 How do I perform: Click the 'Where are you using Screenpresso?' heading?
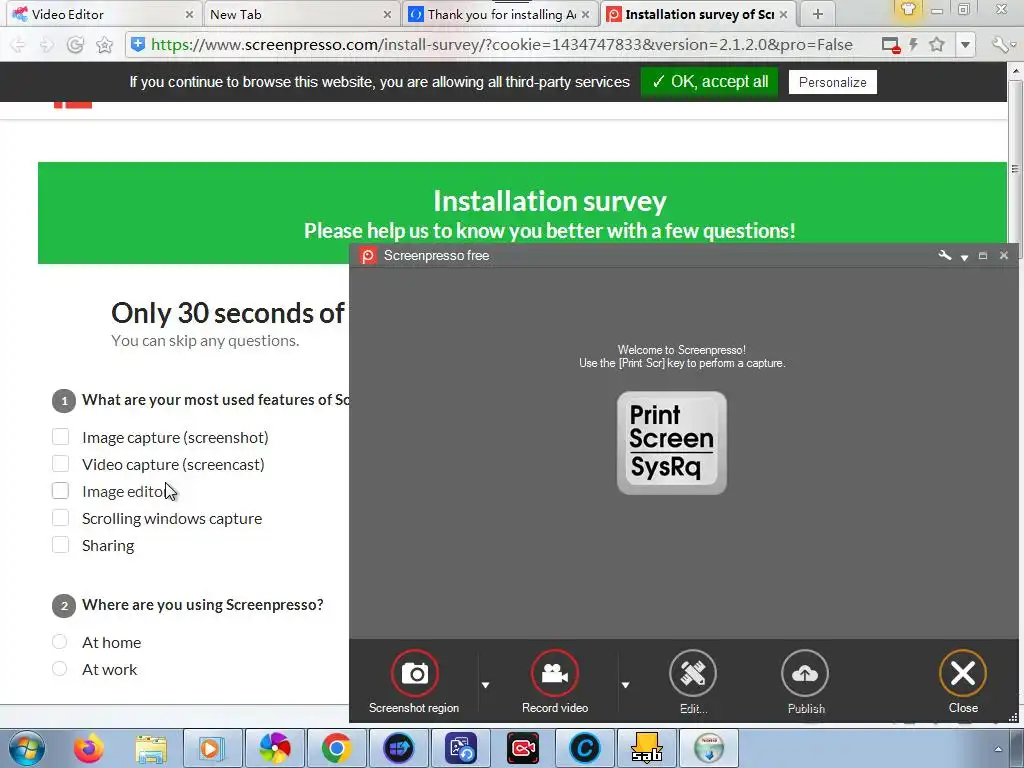point(202,605)
